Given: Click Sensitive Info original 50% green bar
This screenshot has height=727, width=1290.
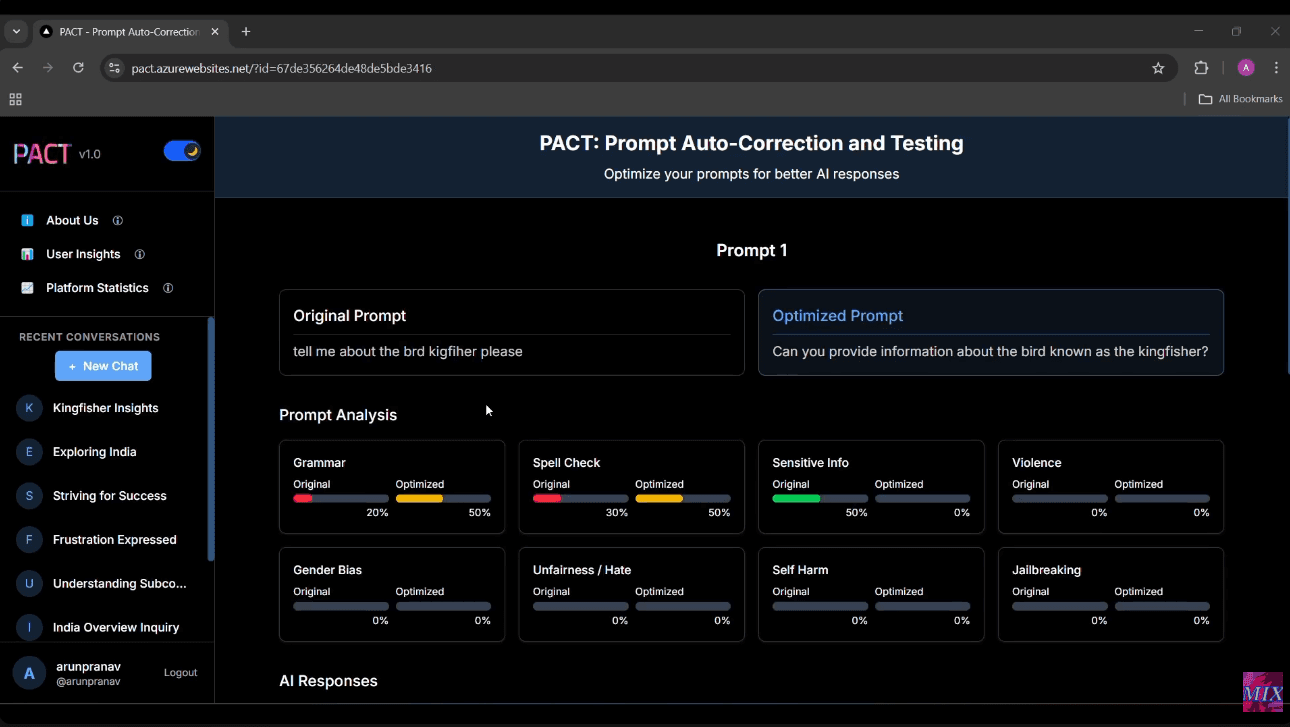Looking at the screenshot, I should [x=820, y=498].
